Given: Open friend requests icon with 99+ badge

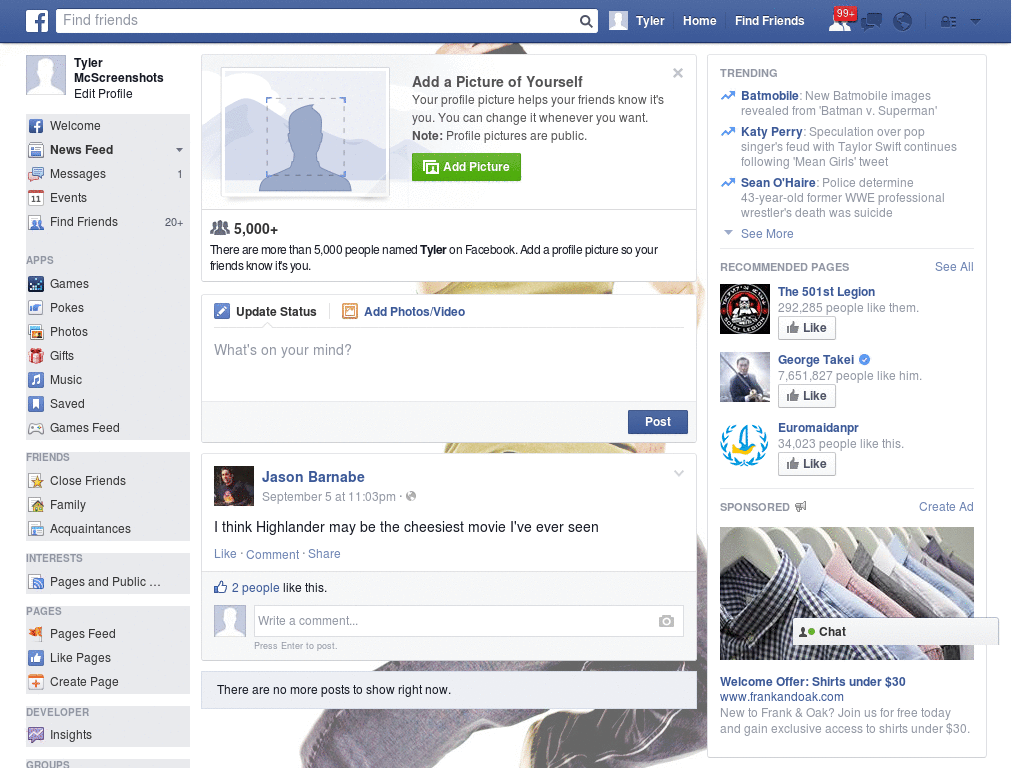Looking at the screenshot, I should coord(840,20).
